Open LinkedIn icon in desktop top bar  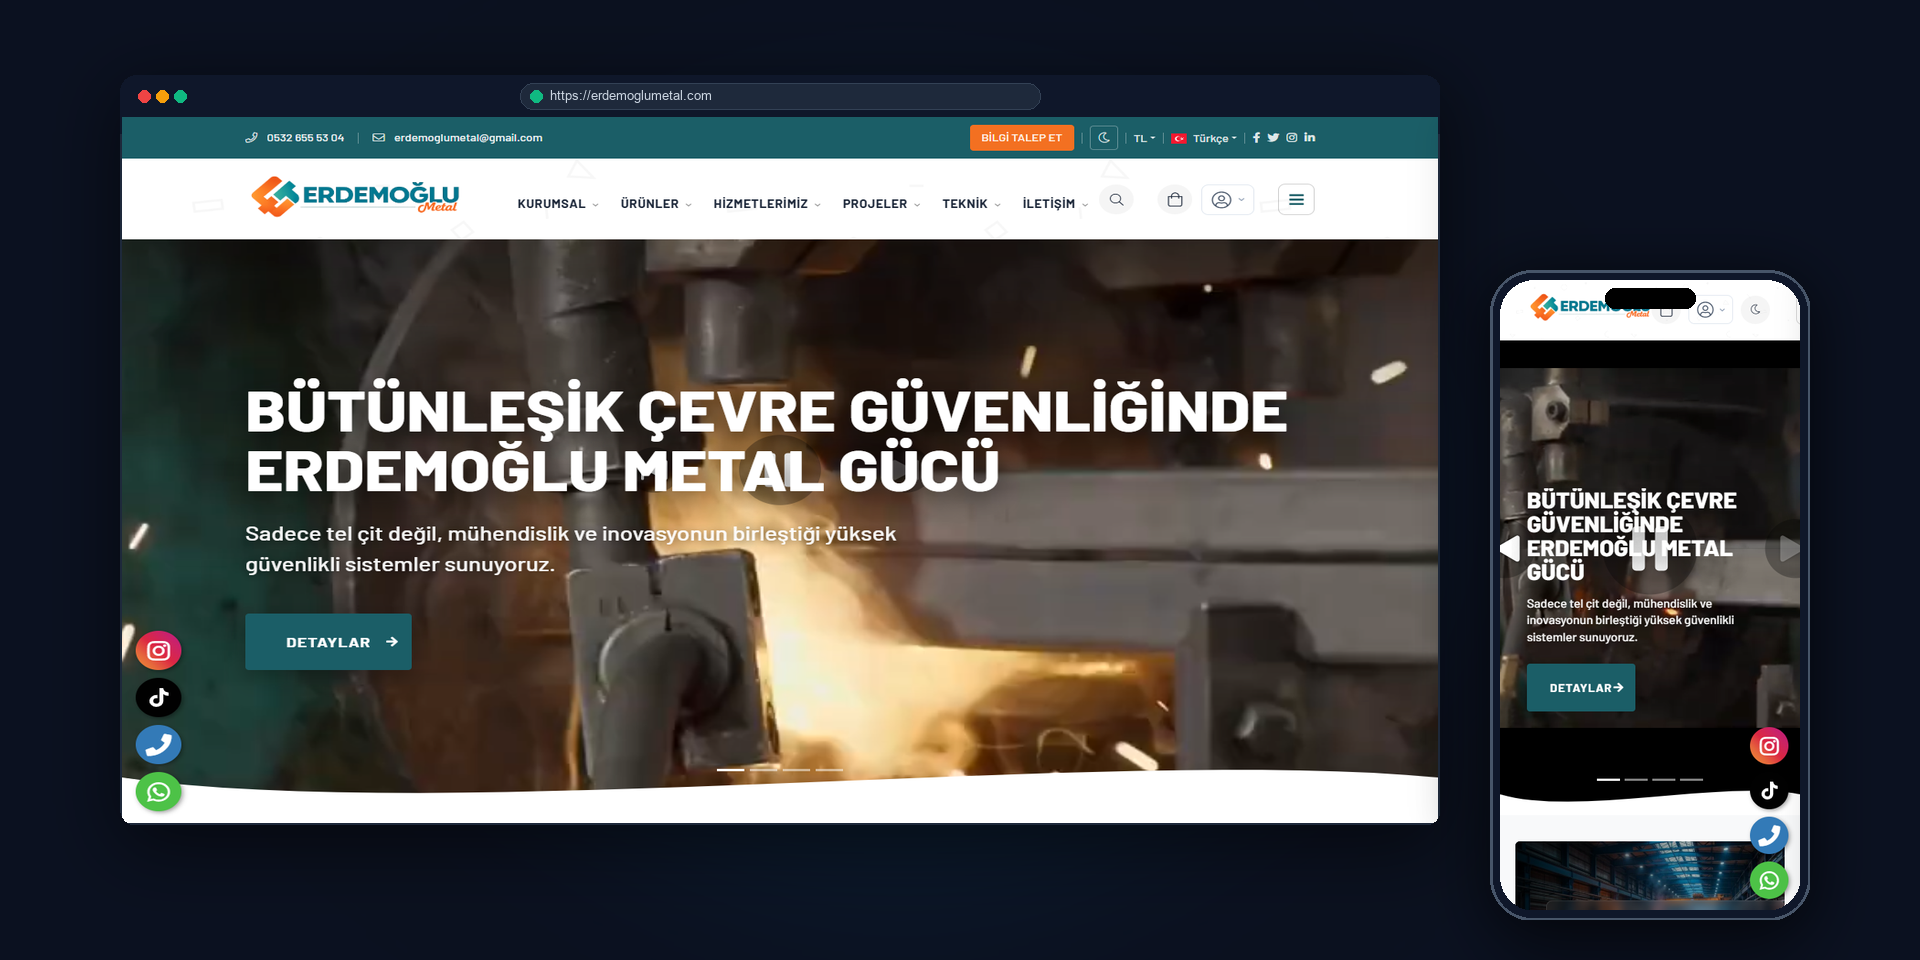pos(1309,137)
